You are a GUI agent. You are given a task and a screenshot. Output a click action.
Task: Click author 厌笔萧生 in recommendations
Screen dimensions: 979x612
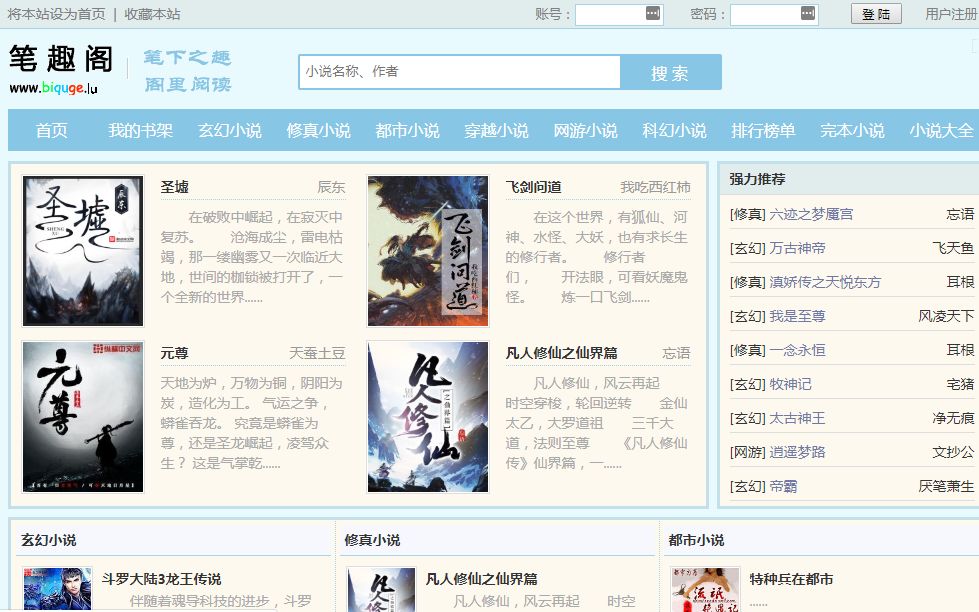coord(946,486)
